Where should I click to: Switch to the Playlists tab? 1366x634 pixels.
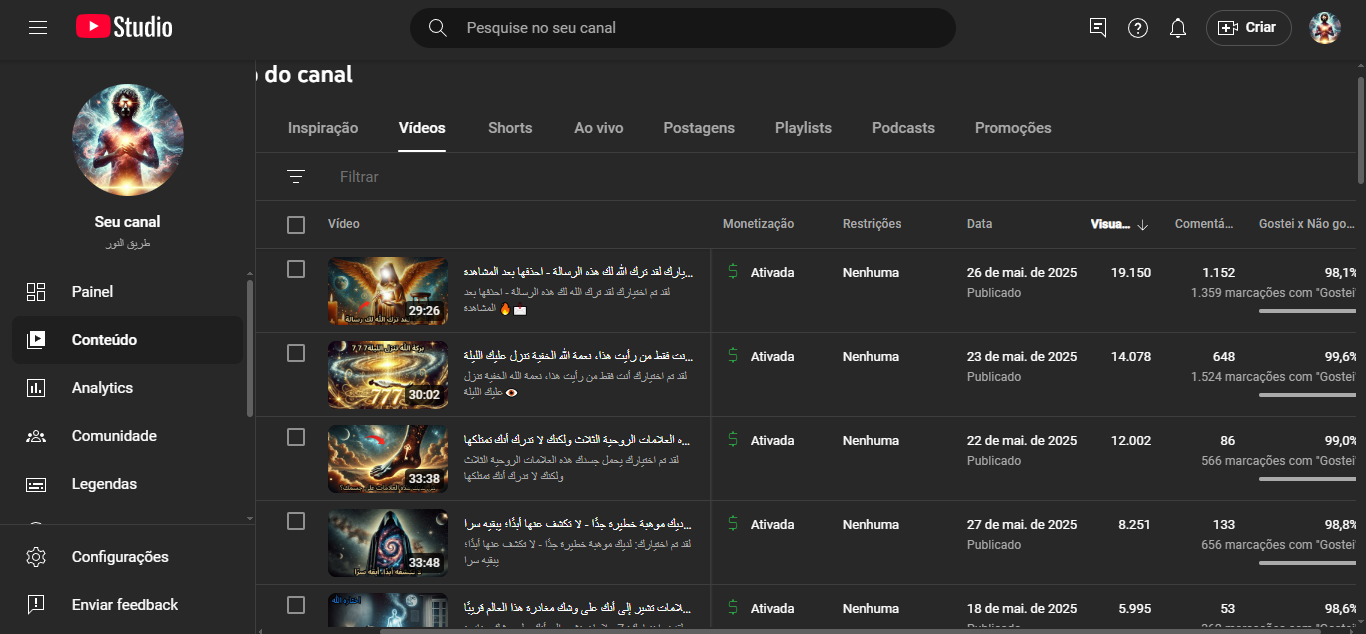(x=803, y=128)
